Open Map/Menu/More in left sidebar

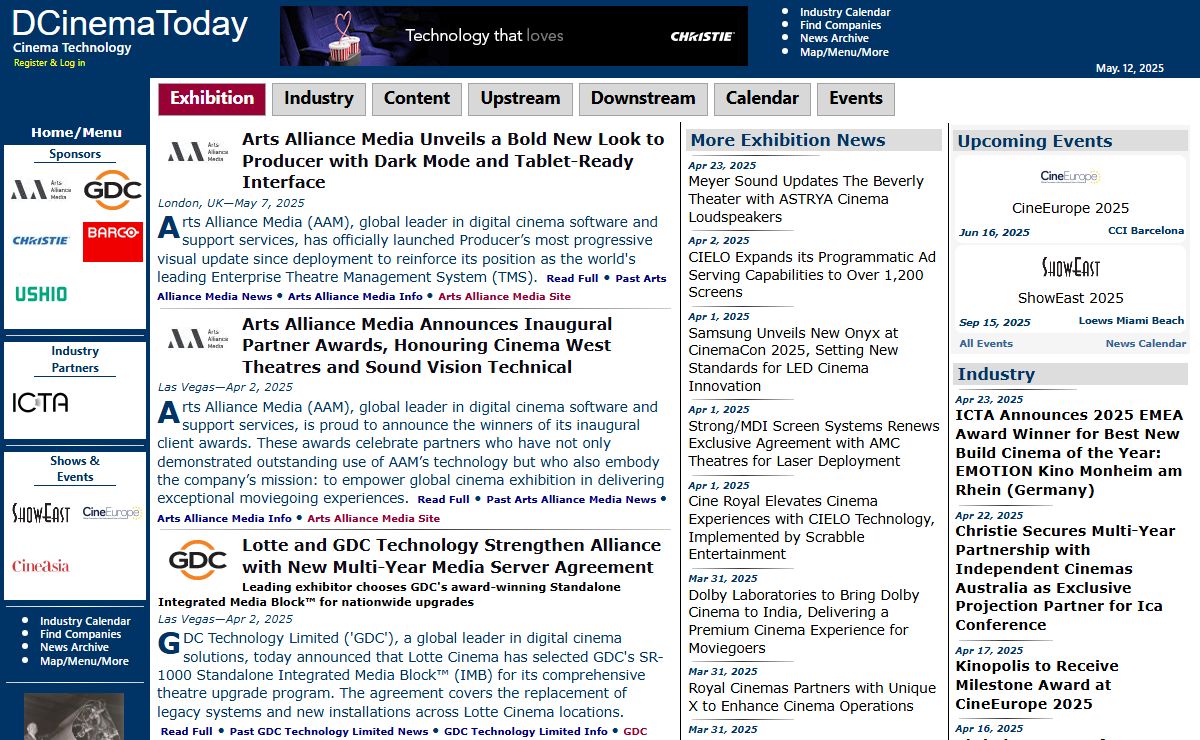tap(84, 661)
